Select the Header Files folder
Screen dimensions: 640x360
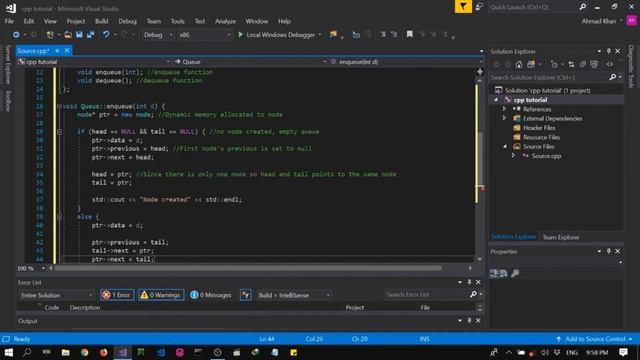point(539,128)
